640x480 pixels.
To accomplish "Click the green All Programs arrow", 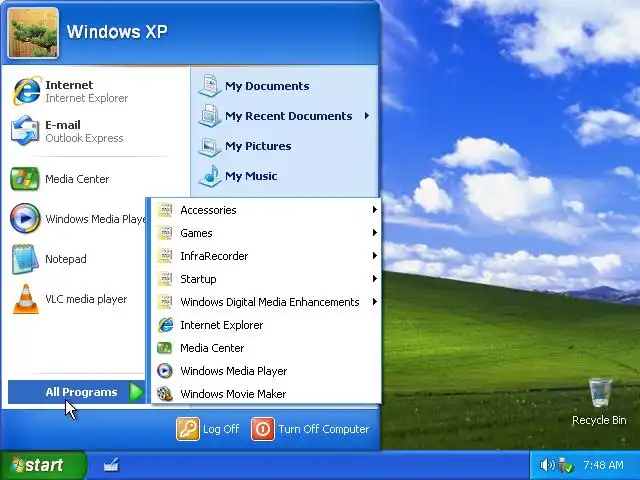I will [136, 392].
